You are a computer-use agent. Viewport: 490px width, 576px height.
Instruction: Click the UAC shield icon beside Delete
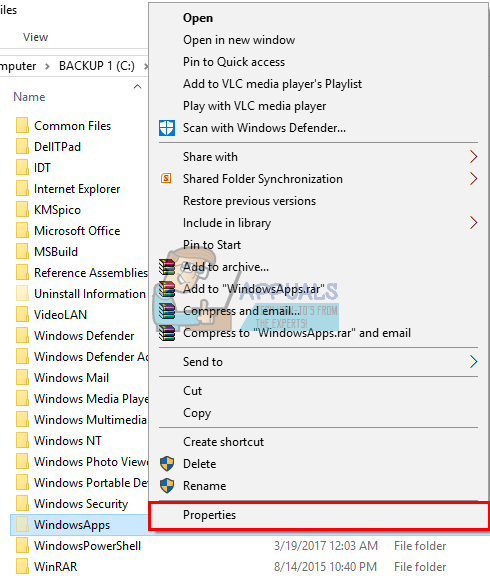(167, 464)
